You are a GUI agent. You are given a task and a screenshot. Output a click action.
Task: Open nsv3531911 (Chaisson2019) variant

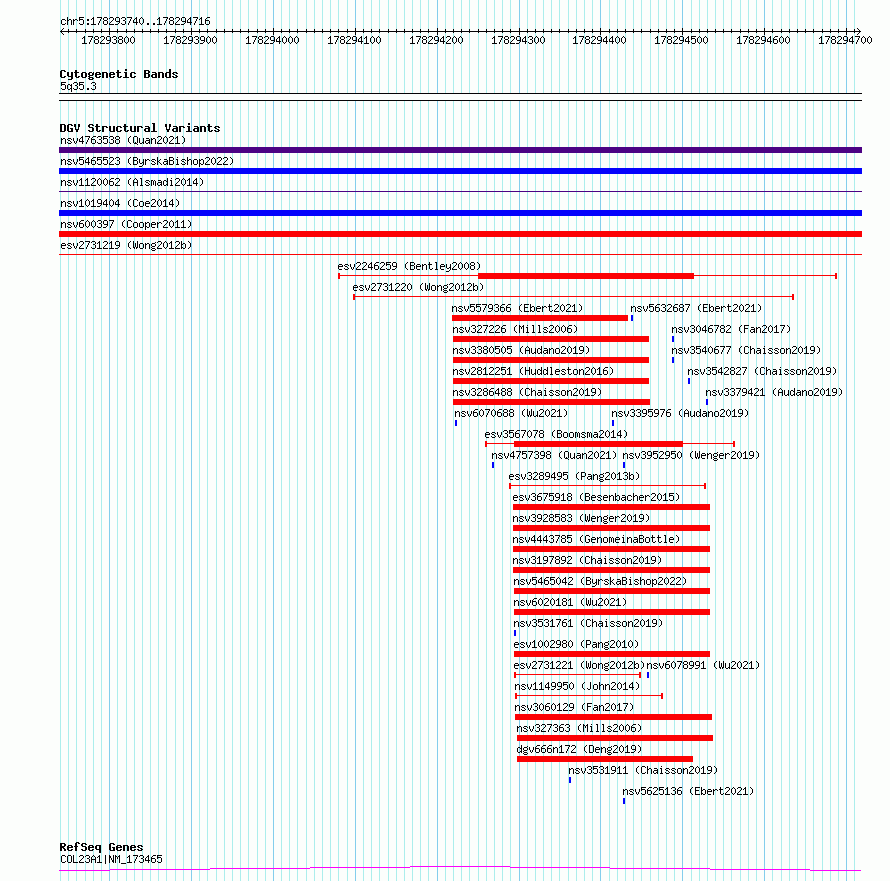click(643, 770)
